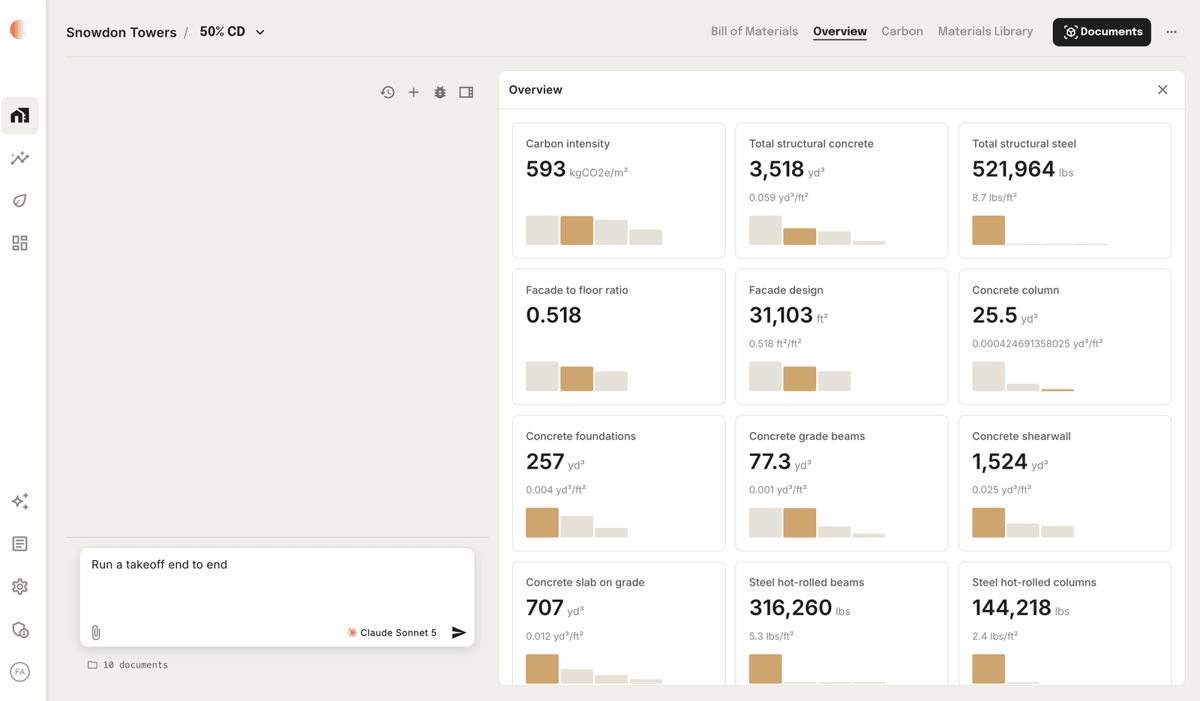Screen dimensions: 1200x701
Task: Open the shield clock icon in sidebar
Action: [x=20, y=630]
